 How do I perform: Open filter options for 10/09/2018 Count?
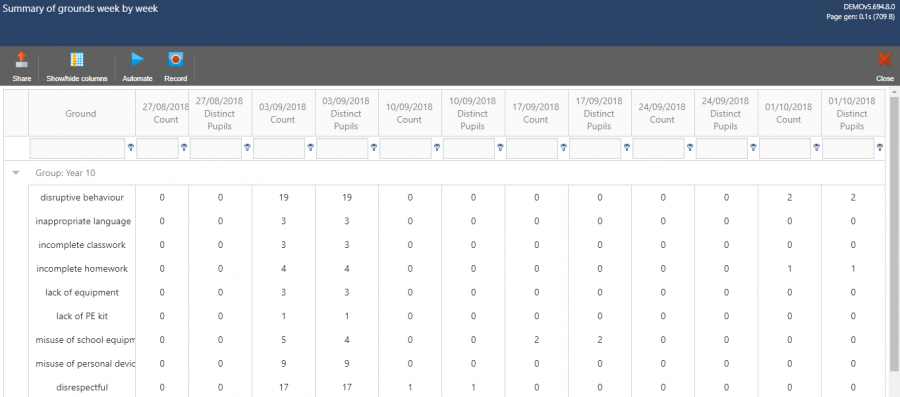click(x=437, y=147)
